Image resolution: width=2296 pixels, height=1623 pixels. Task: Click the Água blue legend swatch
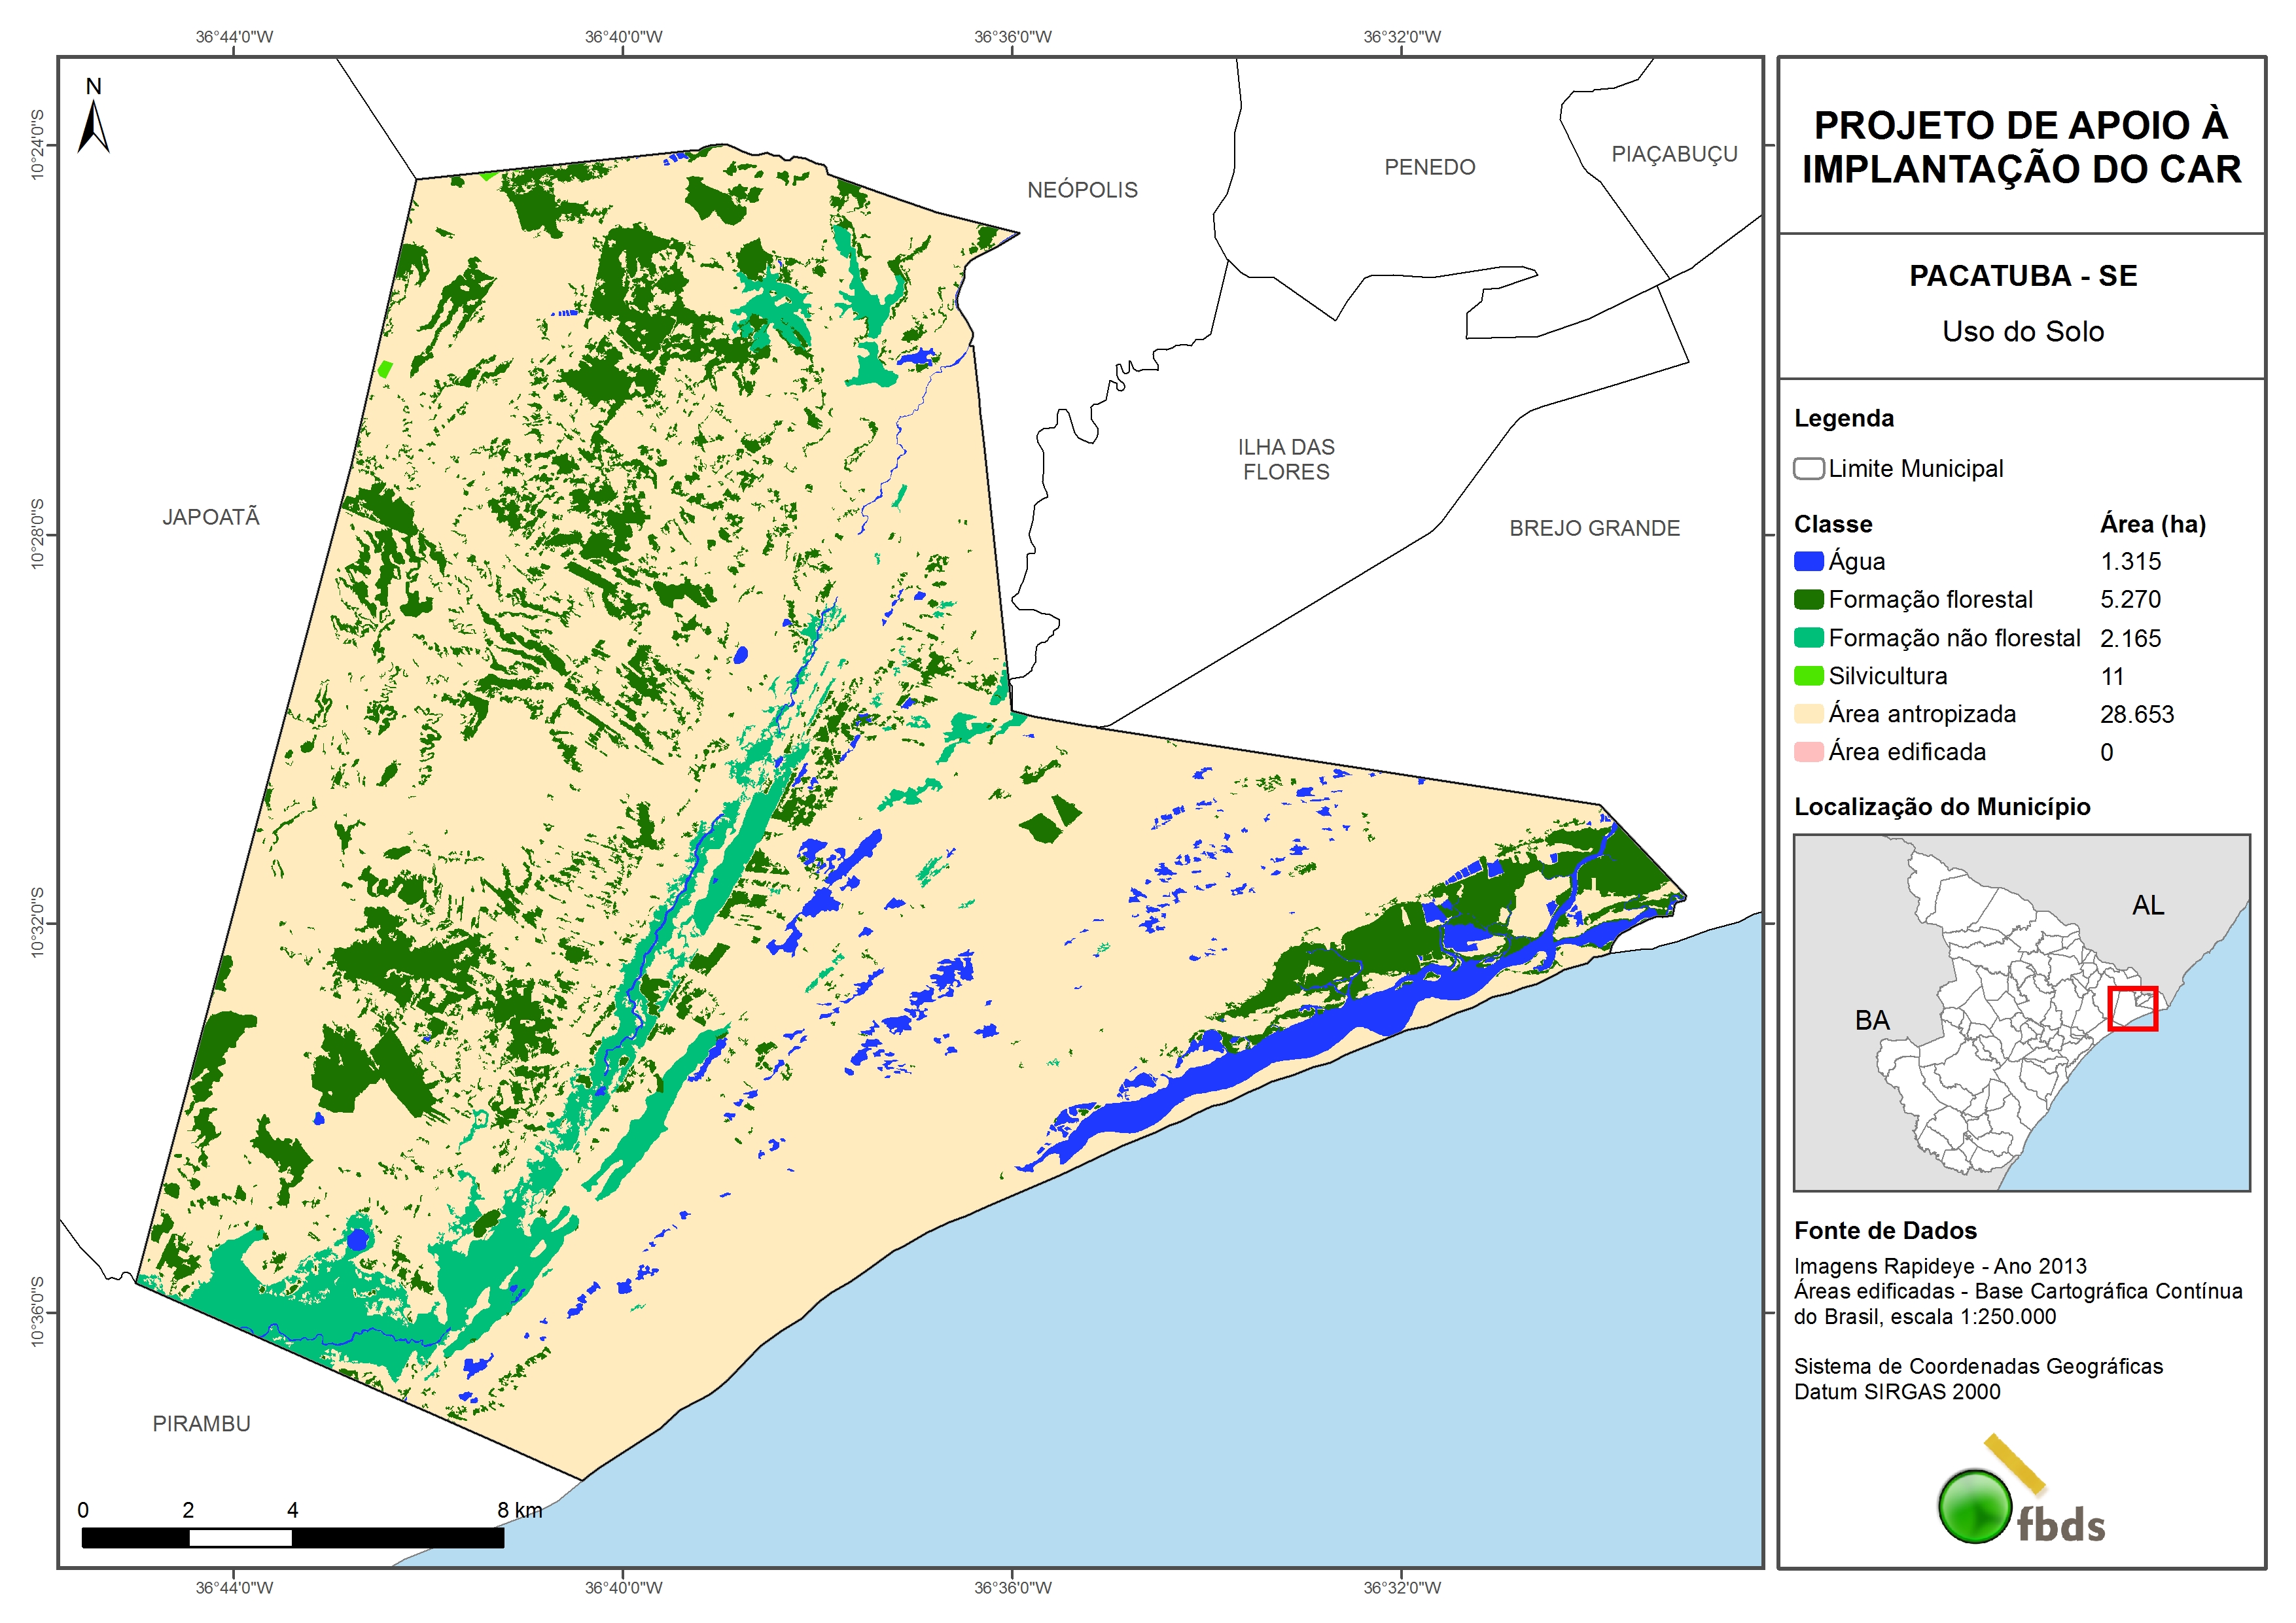coord(1808,562)
